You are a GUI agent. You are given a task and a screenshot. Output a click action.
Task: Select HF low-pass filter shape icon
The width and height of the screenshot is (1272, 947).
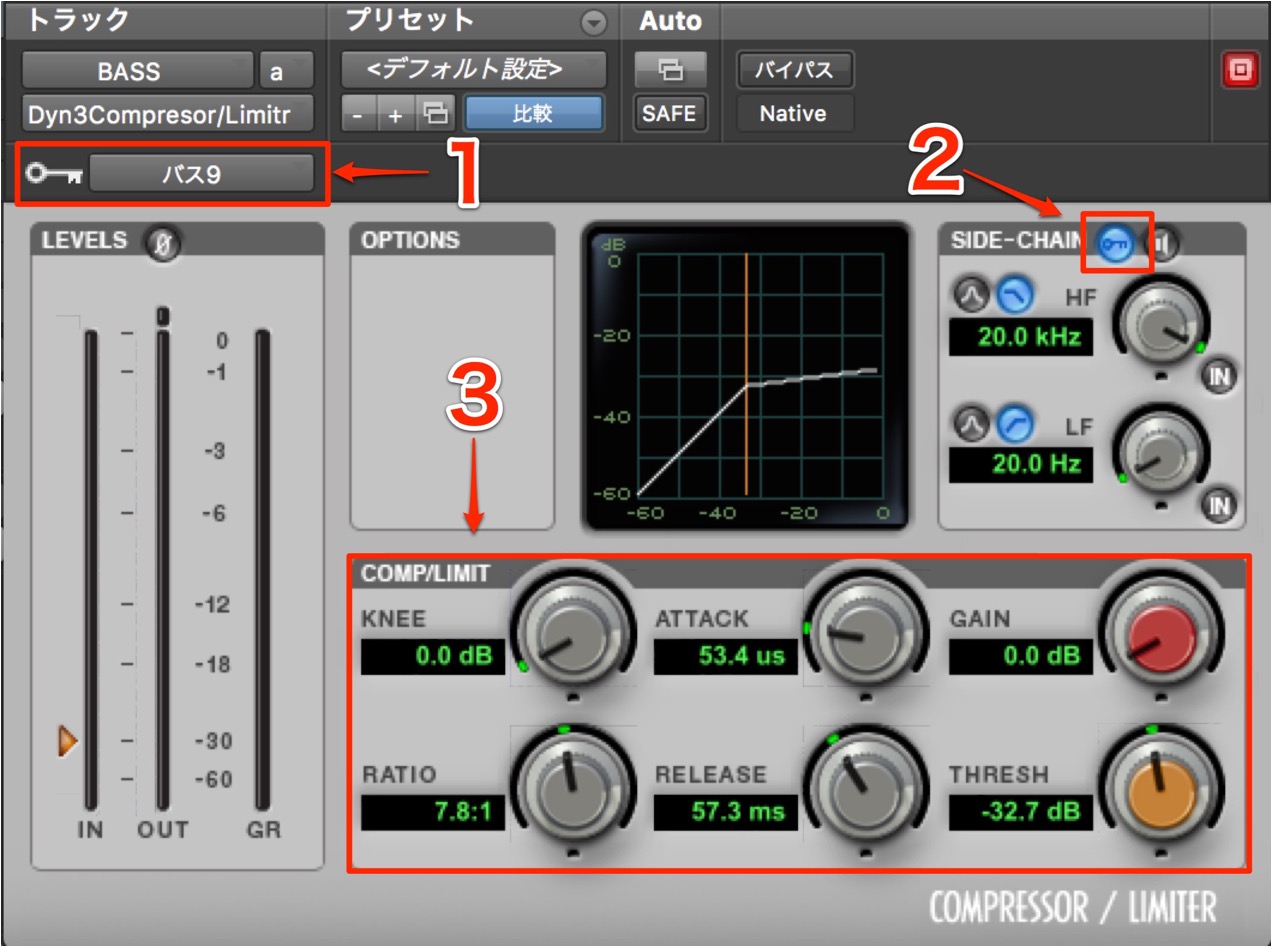[1014, 295]
